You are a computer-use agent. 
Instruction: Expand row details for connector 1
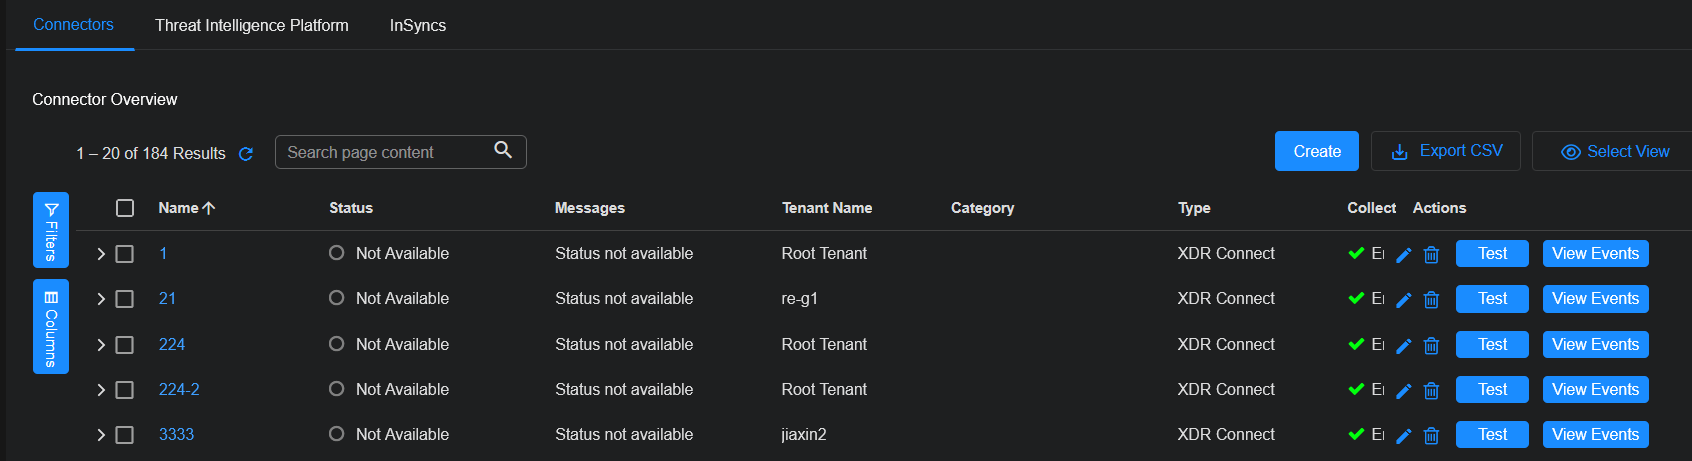[101, 254]
